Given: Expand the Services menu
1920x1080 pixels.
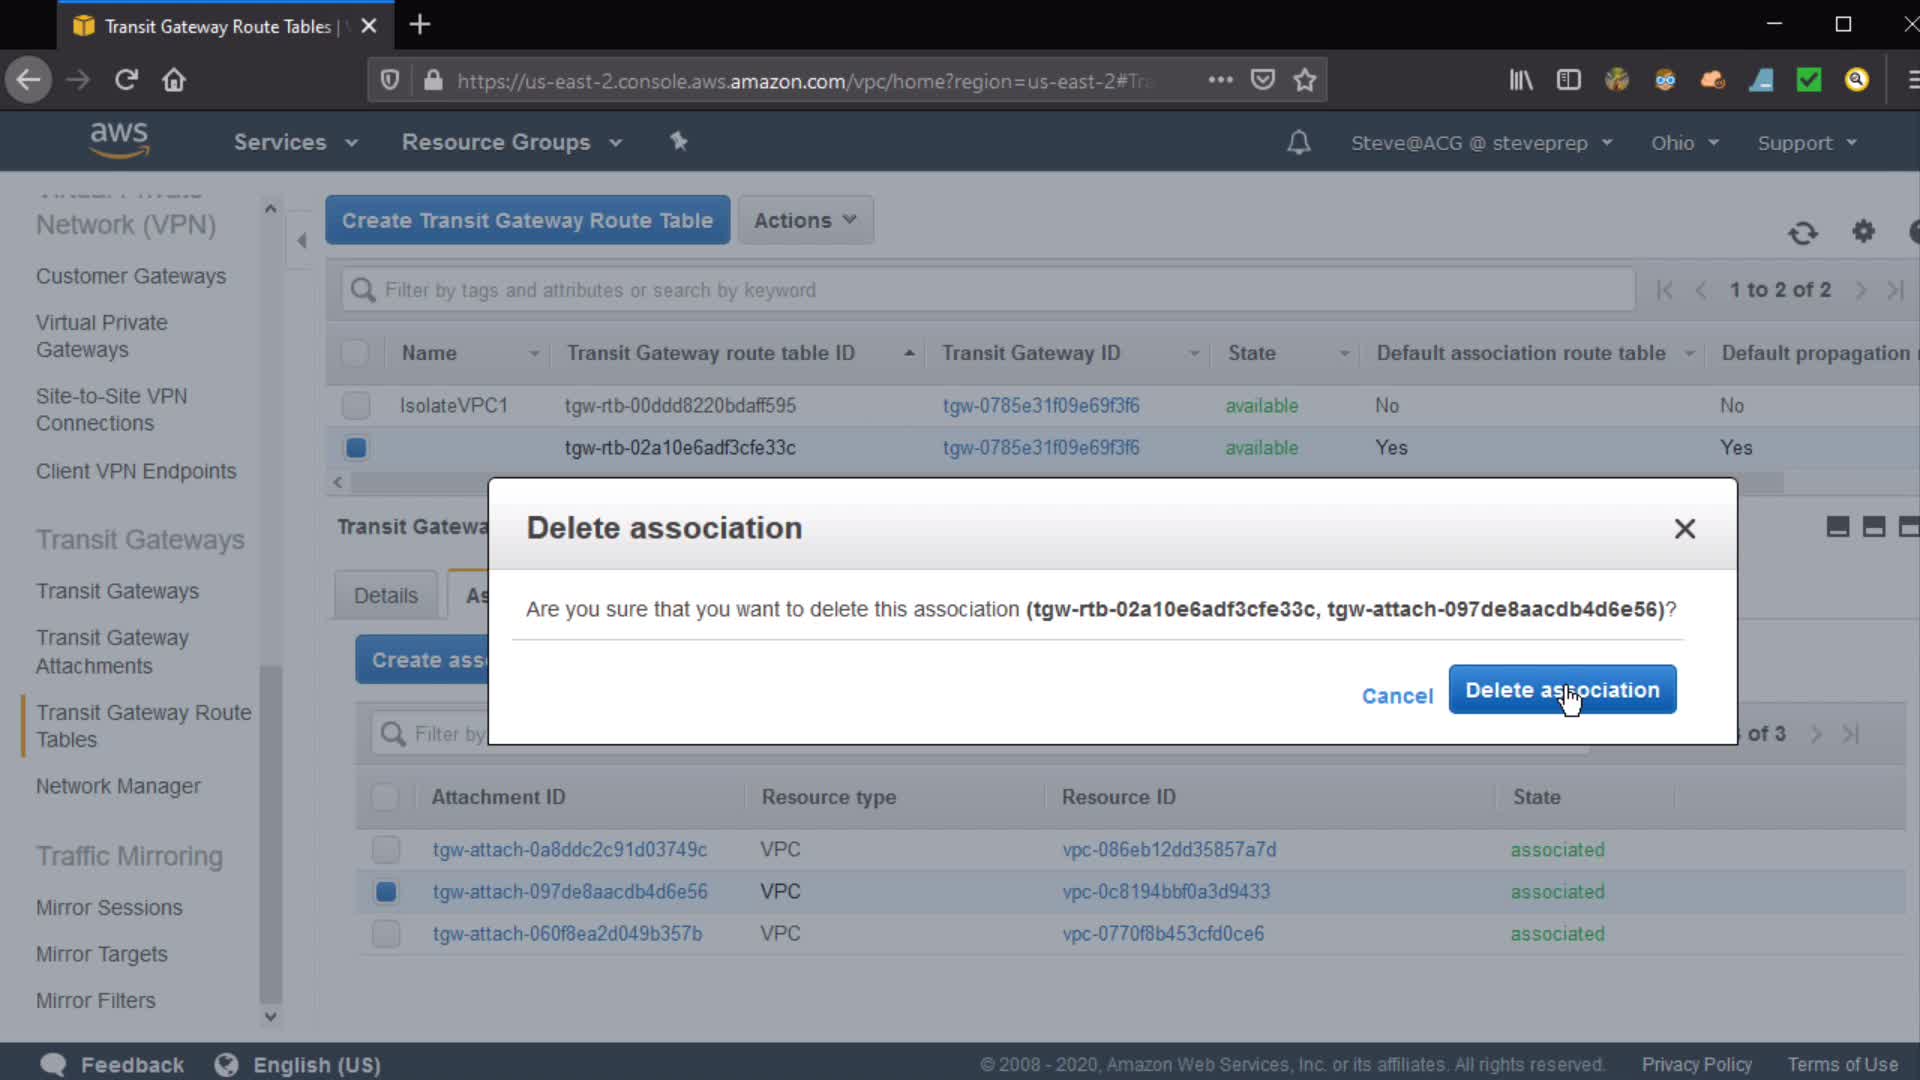Looking at the screenshot, I should 295,142.
